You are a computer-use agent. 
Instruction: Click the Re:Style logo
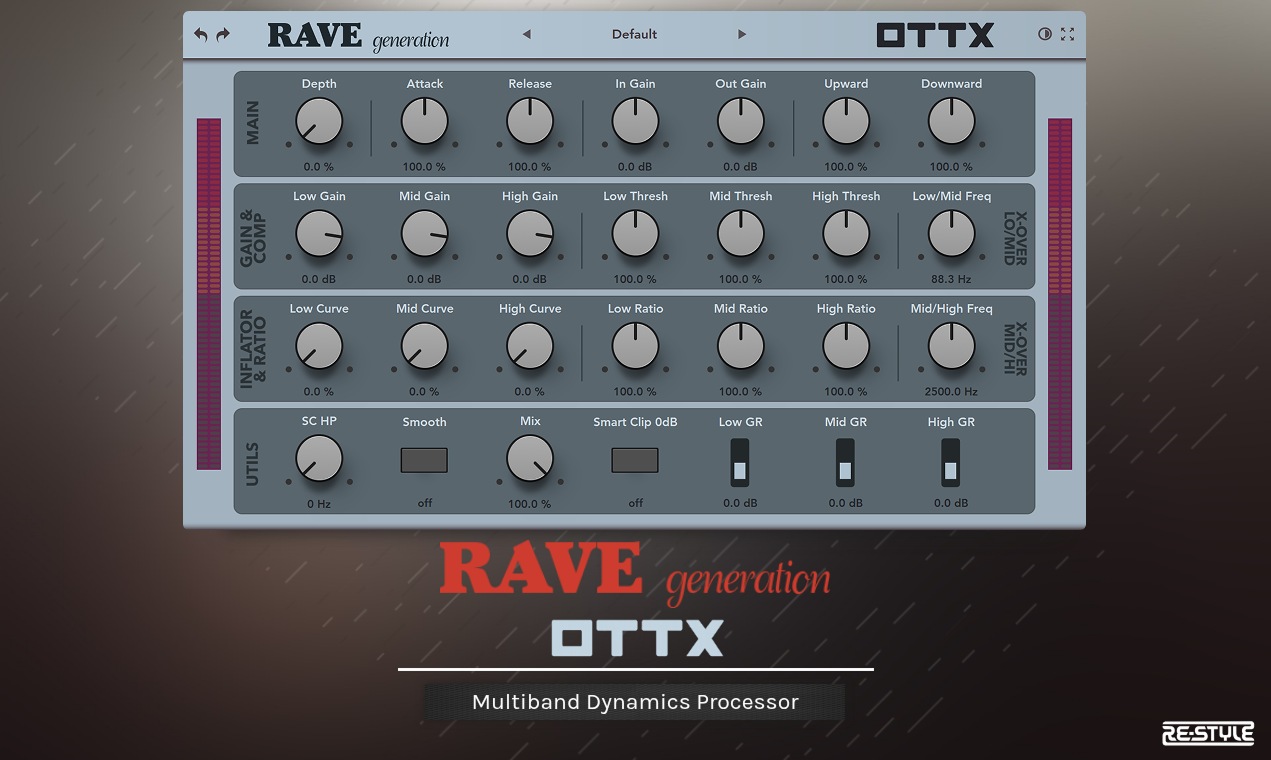1207,733
